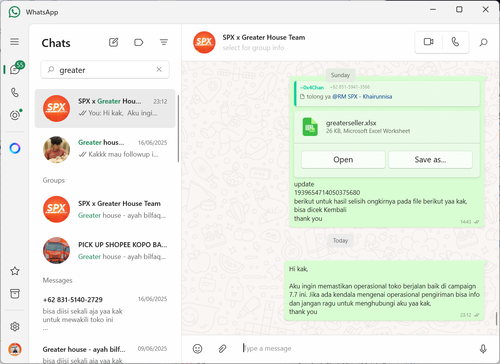Click the Sunday date separator
The image size is (500, 364).
coord(340,75)
